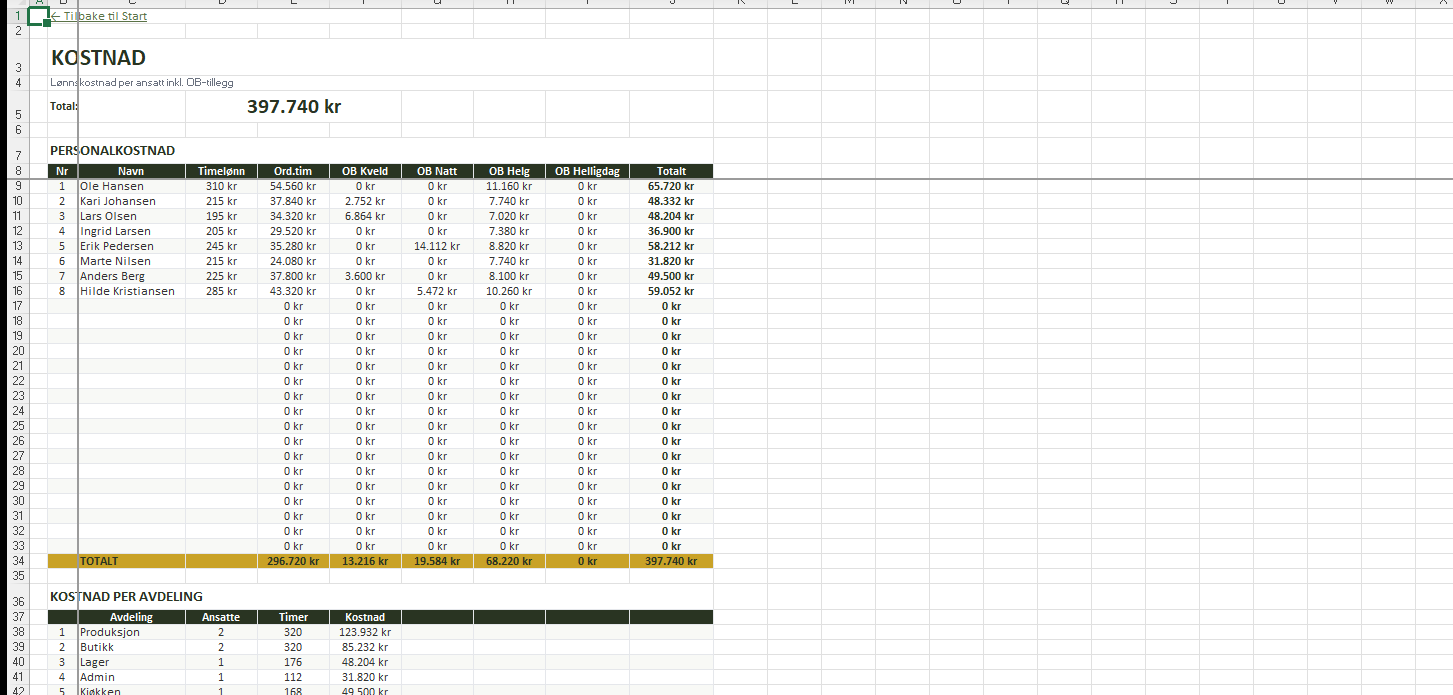Select row header number 9

point(17,186)
